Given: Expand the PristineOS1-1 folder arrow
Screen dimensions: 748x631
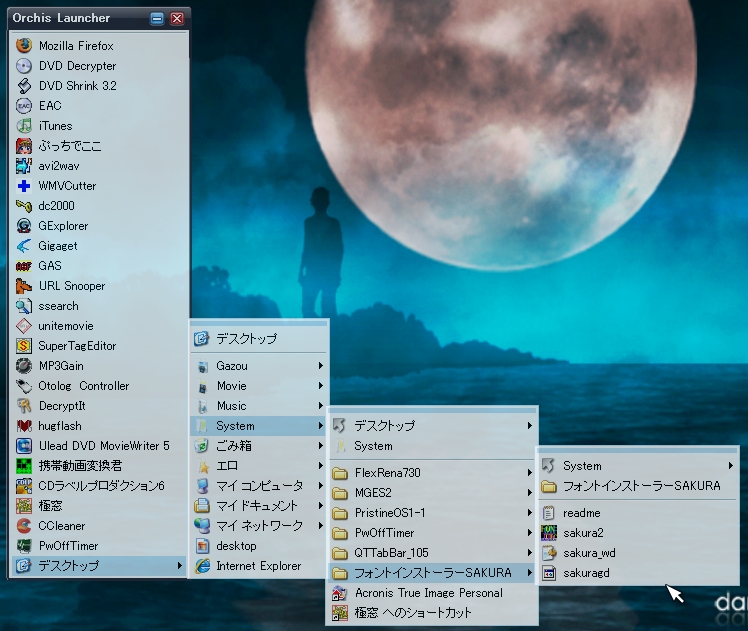Looking at the screenshot, I should point(530,513).
